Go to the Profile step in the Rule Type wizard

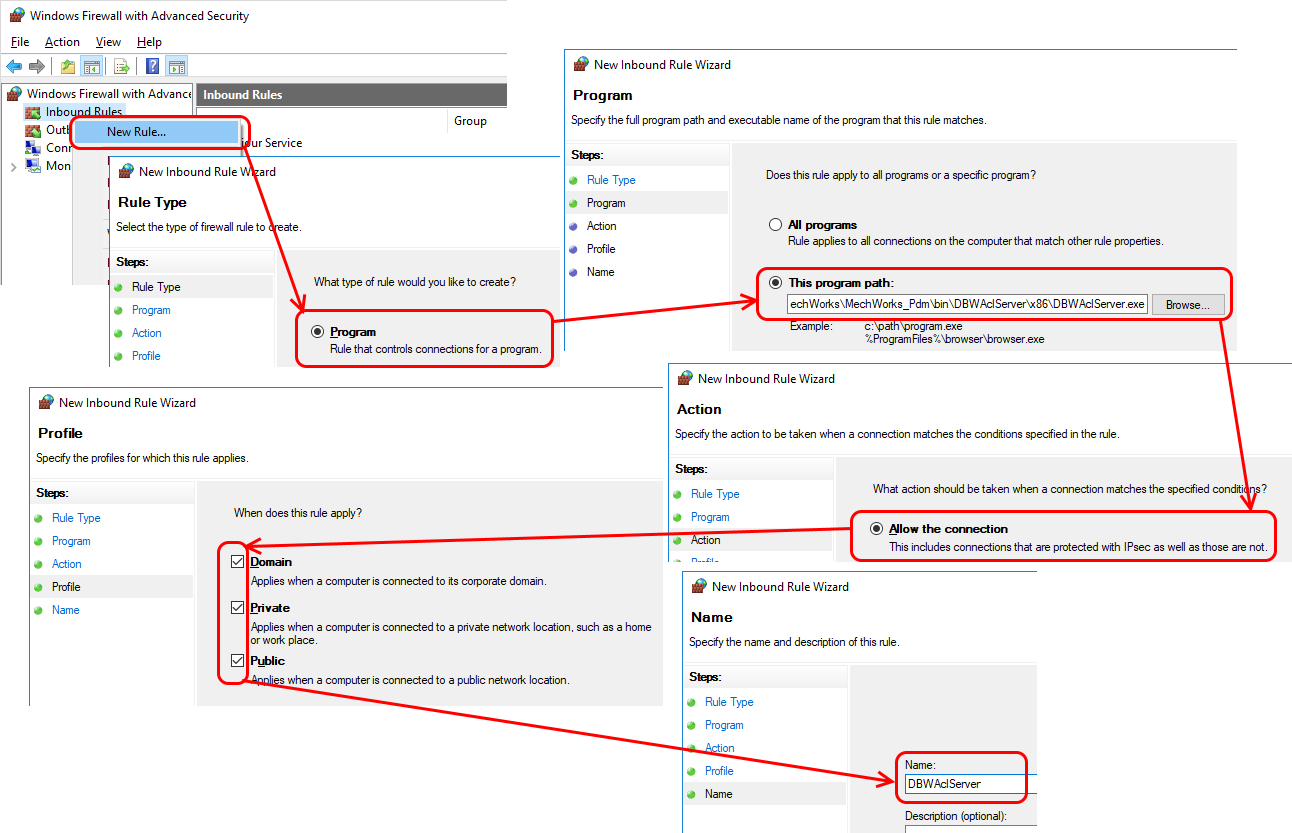point(146,356)
